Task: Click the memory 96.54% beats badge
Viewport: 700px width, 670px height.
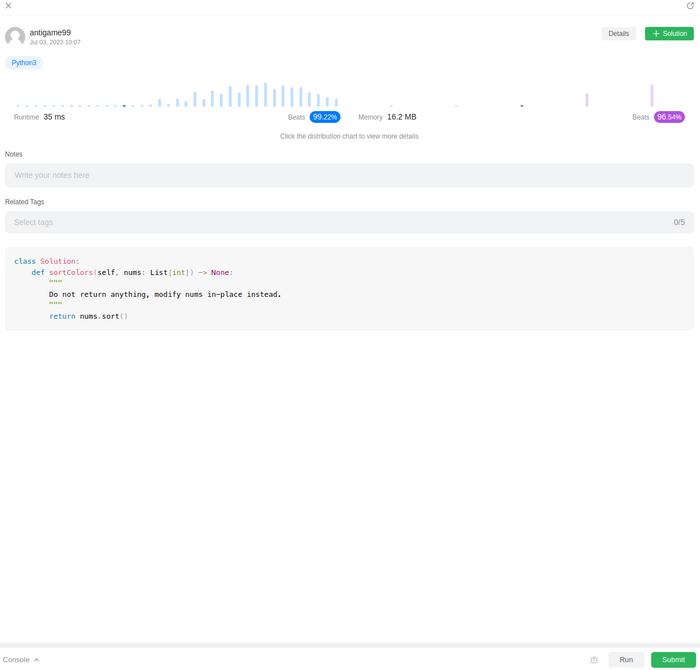Action: coord(669,117)
